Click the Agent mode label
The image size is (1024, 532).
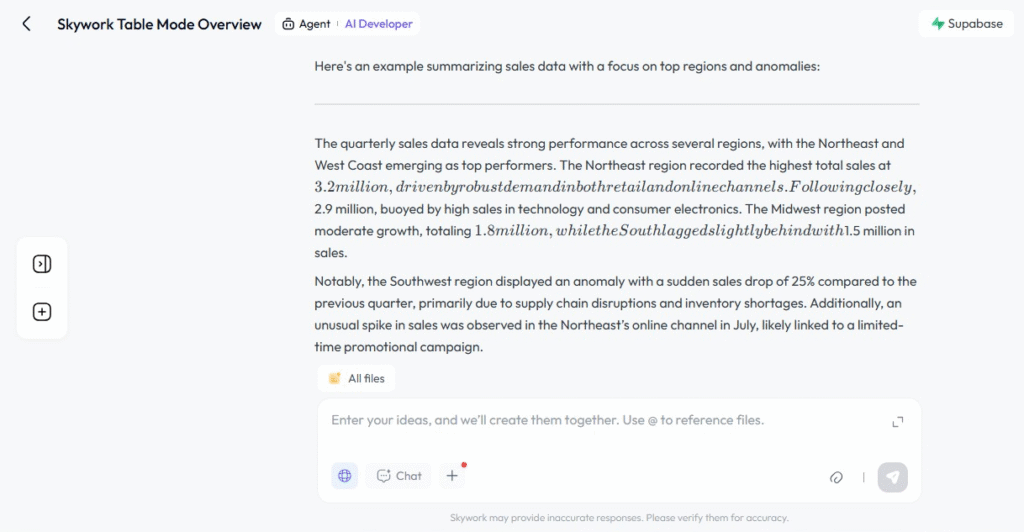(x=314, y=24)
